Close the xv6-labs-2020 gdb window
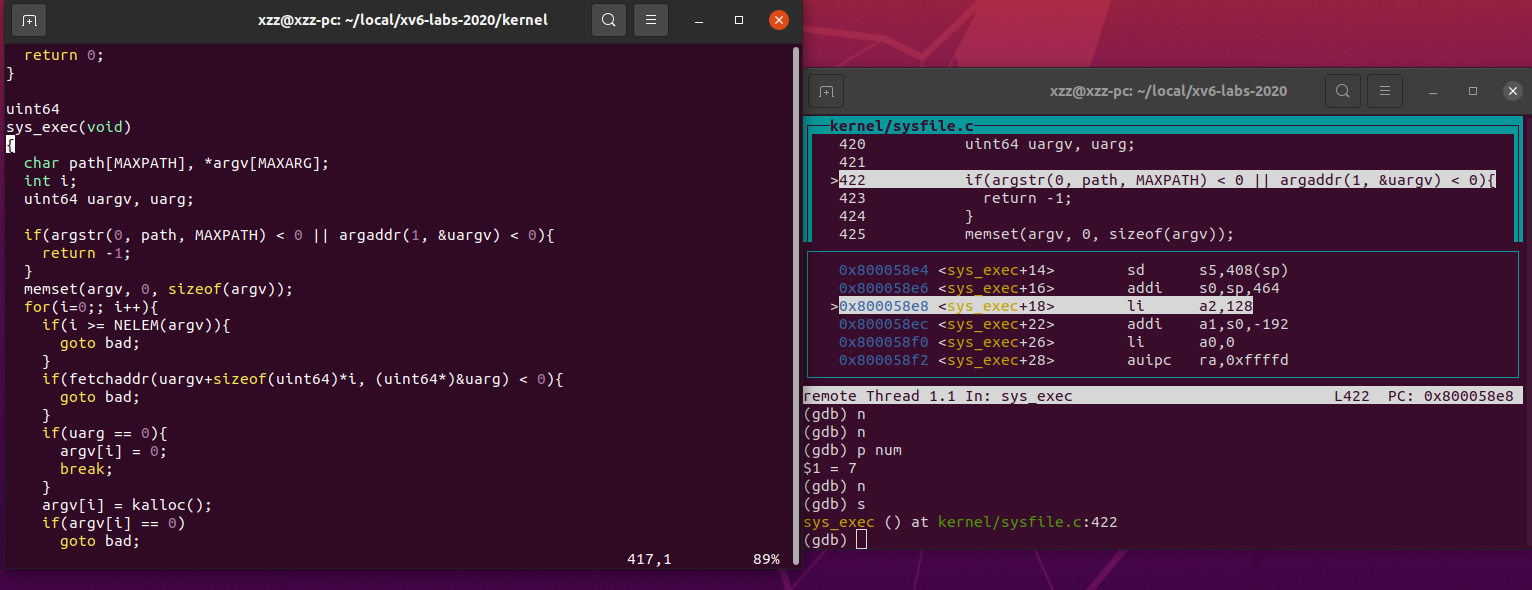 tap(1513, 91)
